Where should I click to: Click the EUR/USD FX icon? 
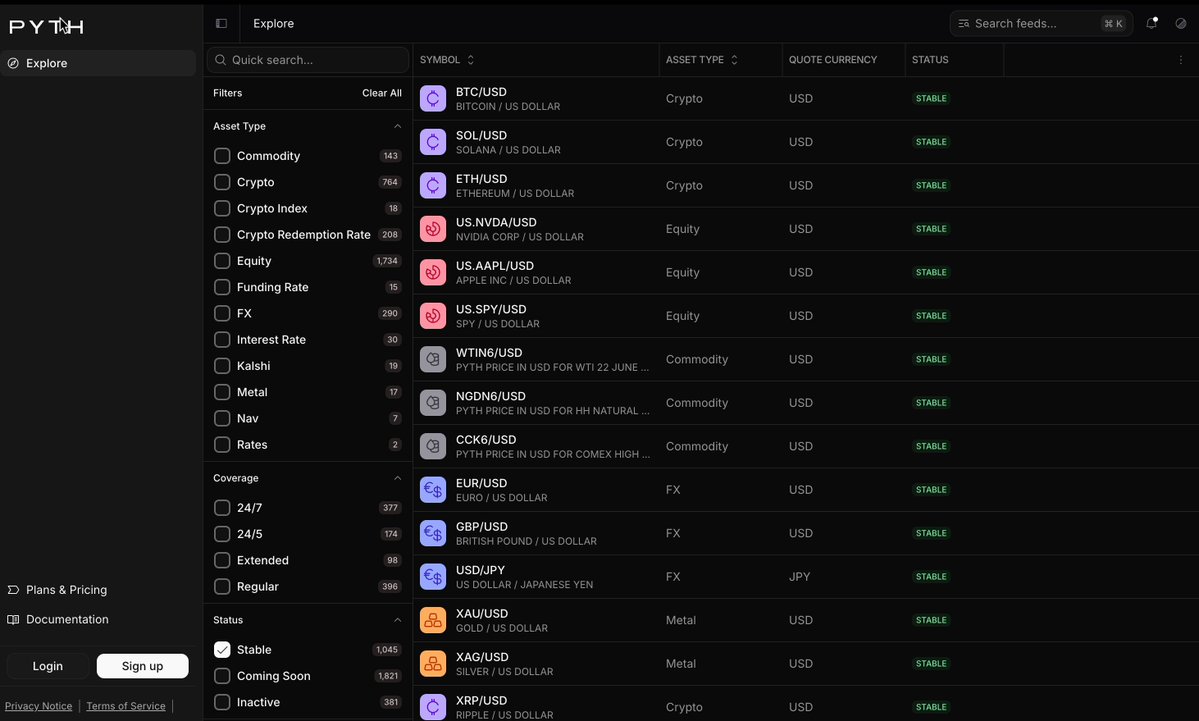pyautogui.click(x=433, y=490)
